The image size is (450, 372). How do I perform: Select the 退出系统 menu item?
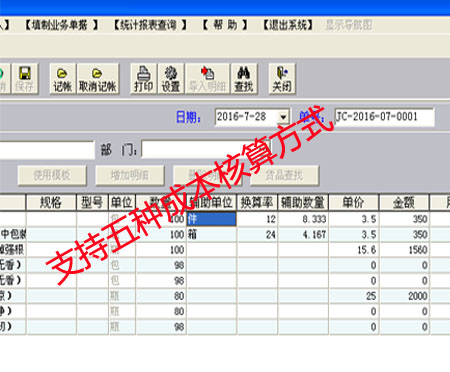pyautogui.click(x=288, y=25)
